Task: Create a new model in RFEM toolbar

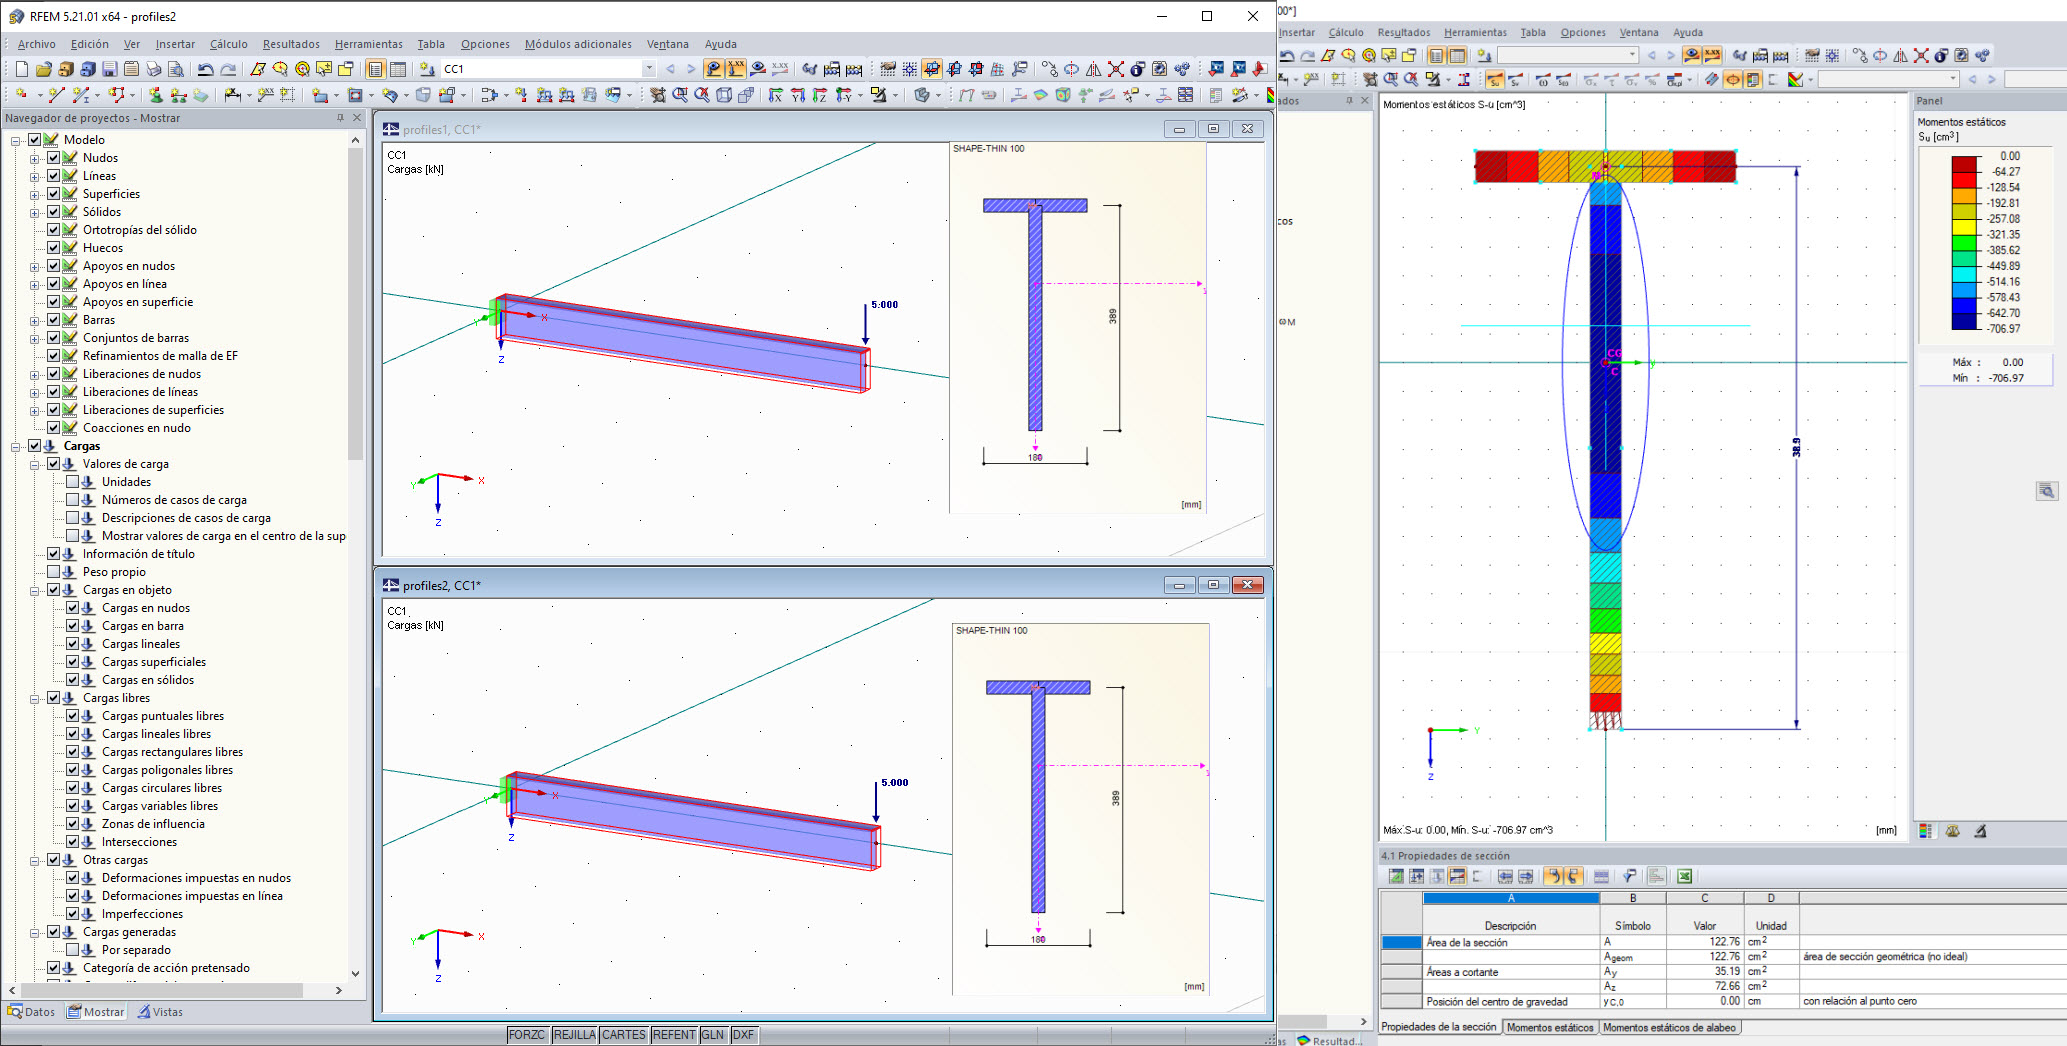Action: pyautogui.click(x=22, y=69)
